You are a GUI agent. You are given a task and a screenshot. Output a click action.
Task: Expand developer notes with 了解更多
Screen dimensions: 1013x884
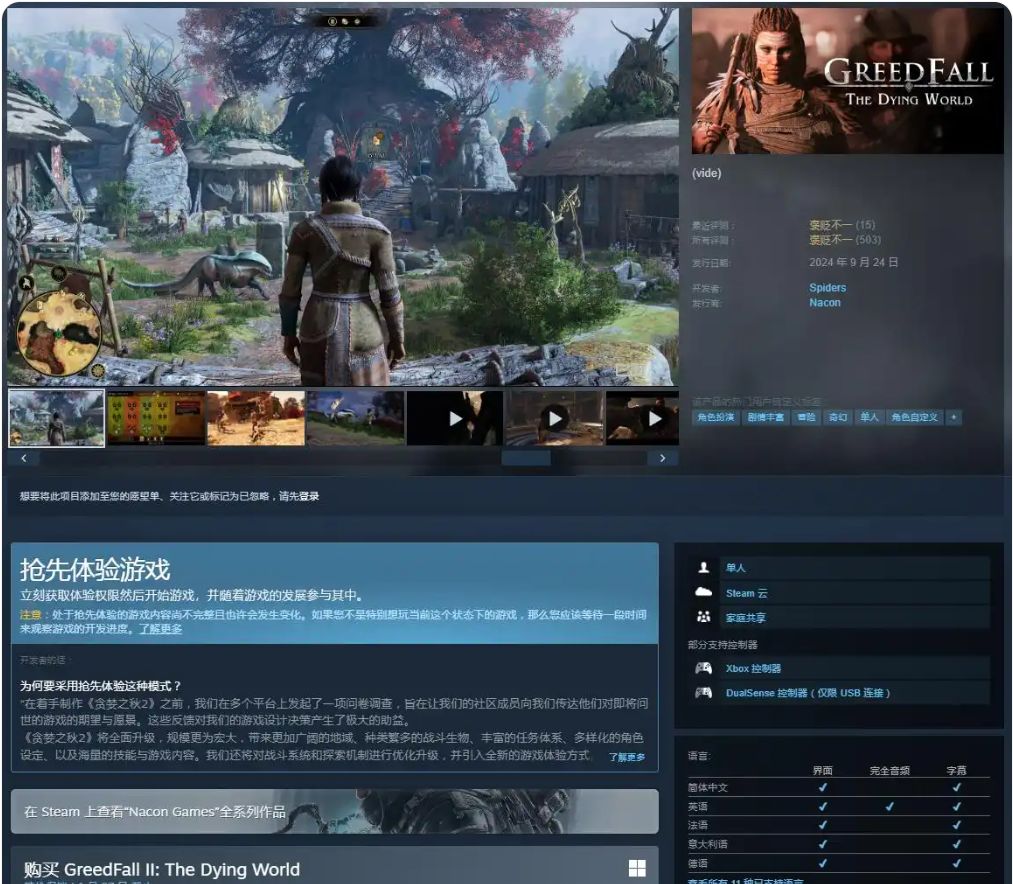627,757
